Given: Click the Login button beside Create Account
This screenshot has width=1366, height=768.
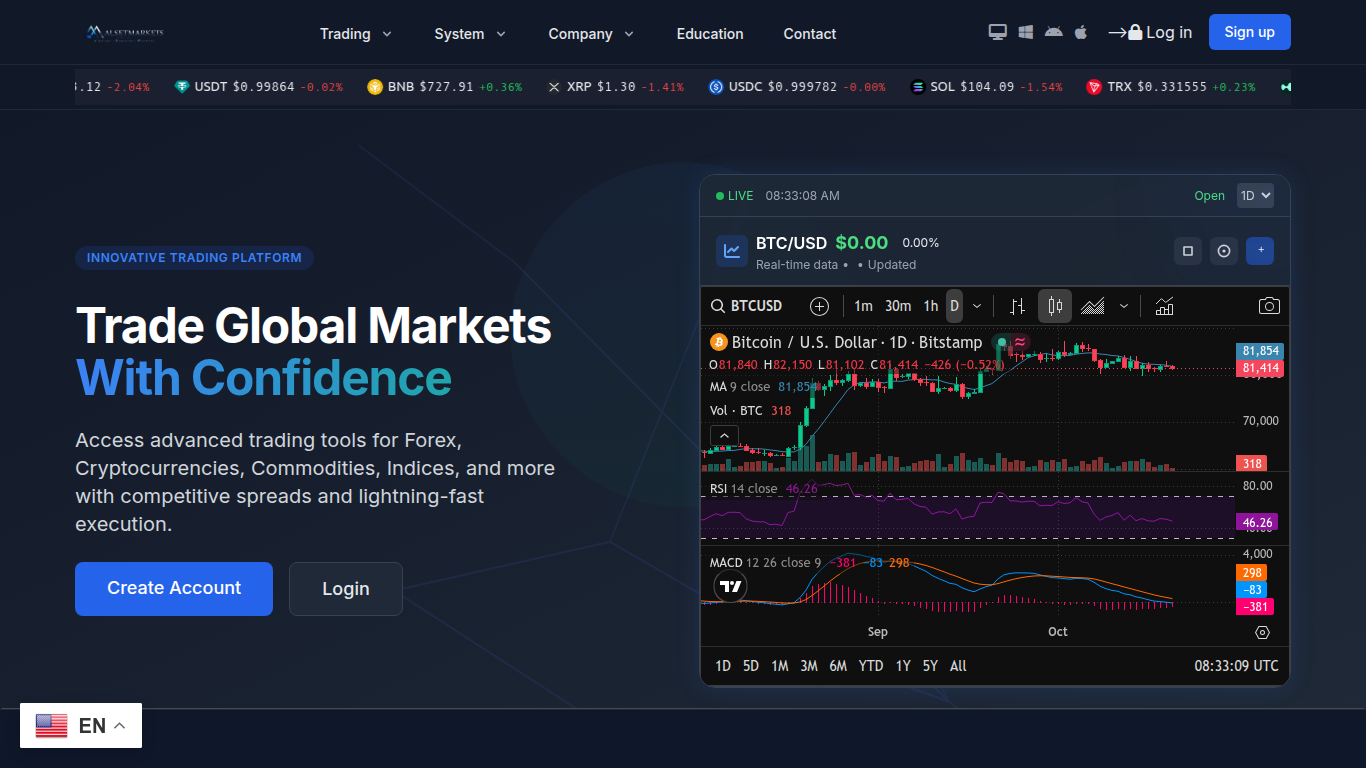Looking at the screenshot, I should [346, 589].
